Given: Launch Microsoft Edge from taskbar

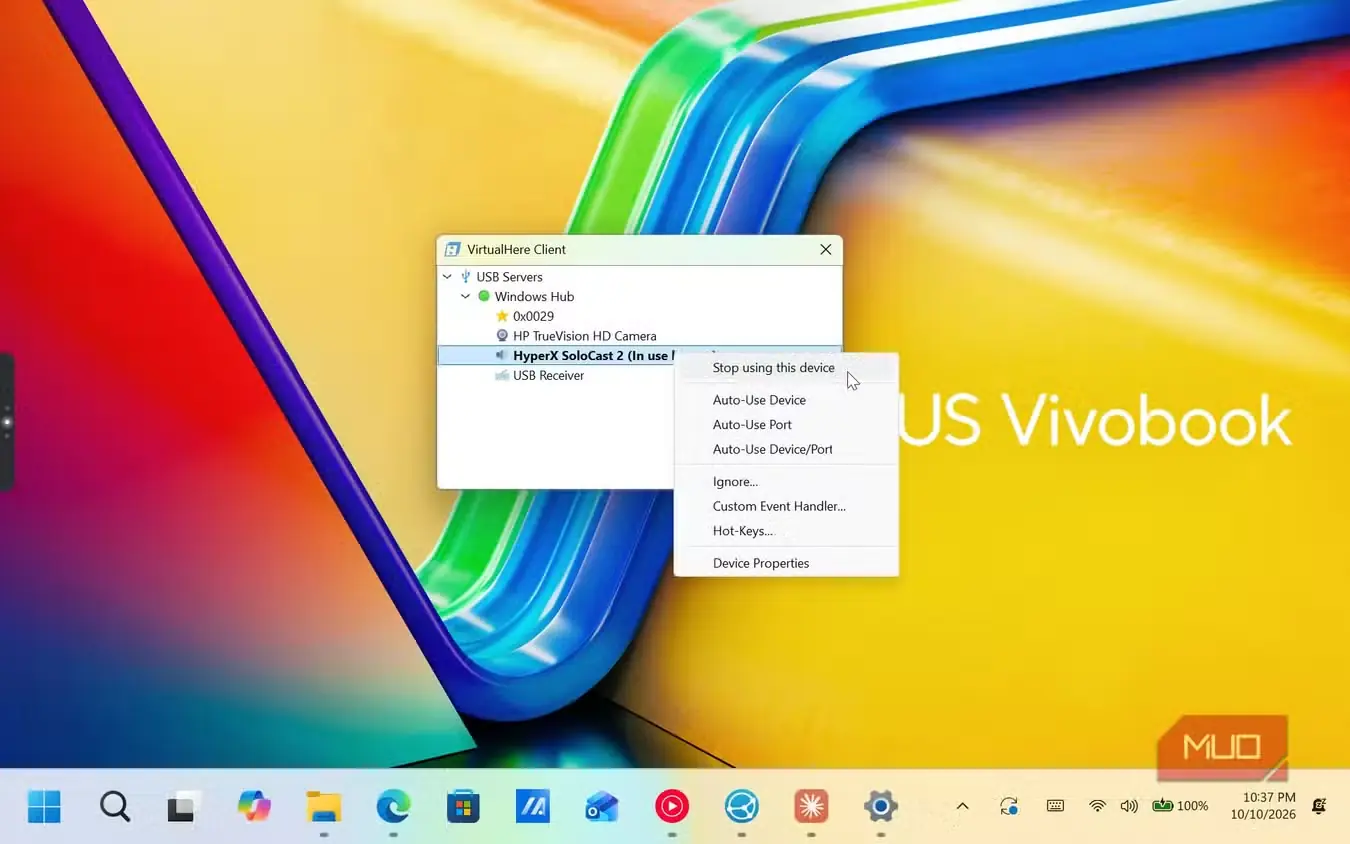Looking at the screenshot, I should click(x=393, y=806).
